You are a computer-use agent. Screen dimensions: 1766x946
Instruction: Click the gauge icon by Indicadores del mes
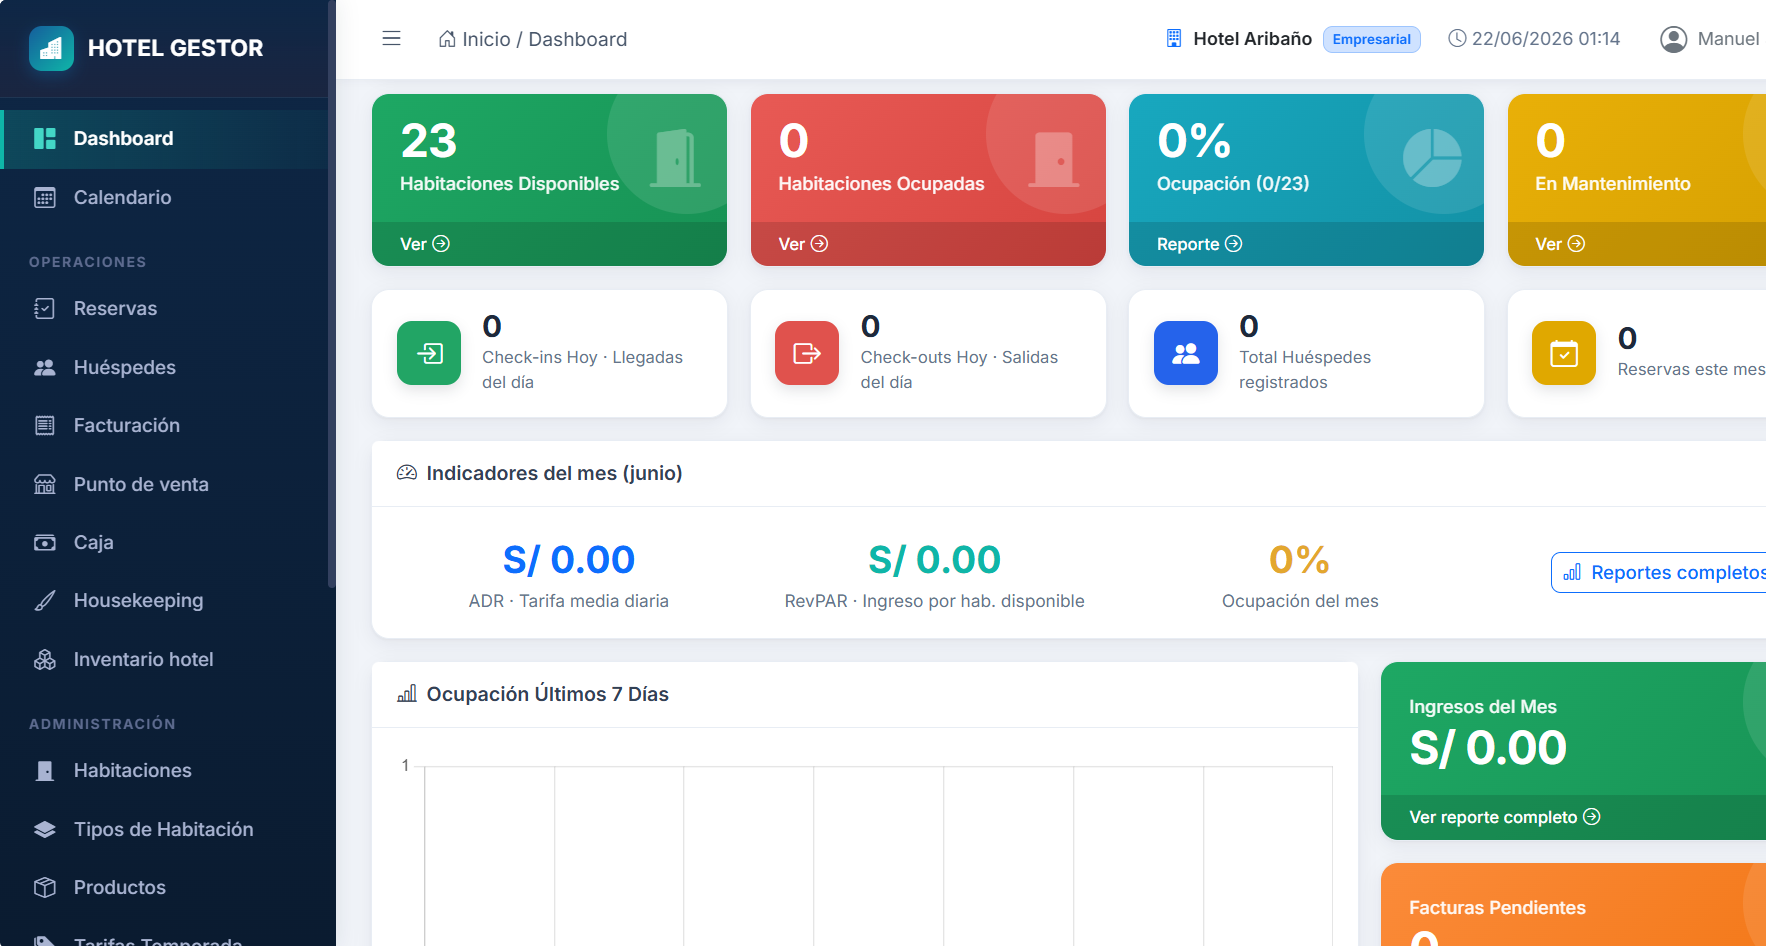point(407,473)
